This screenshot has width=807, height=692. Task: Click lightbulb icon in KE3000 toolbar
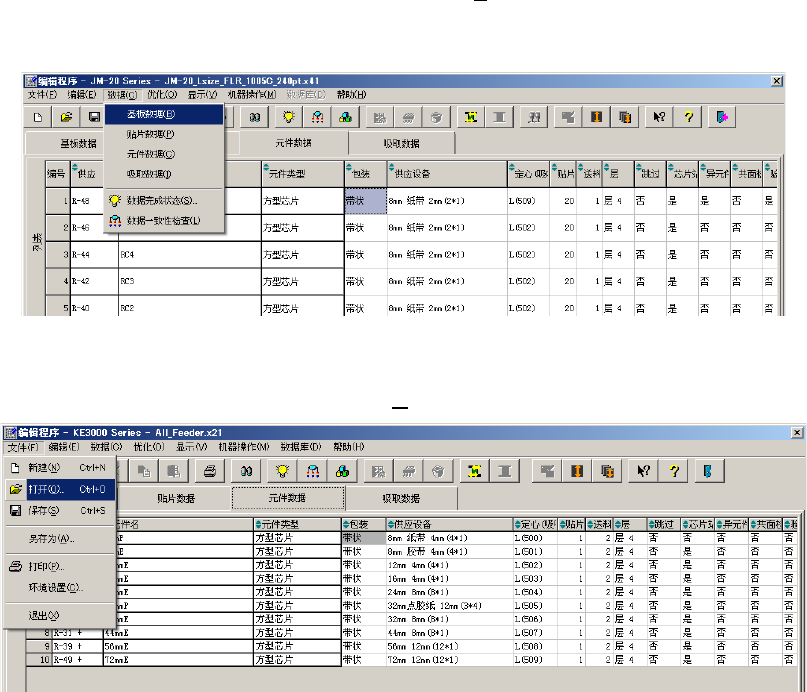click(283, 471)
